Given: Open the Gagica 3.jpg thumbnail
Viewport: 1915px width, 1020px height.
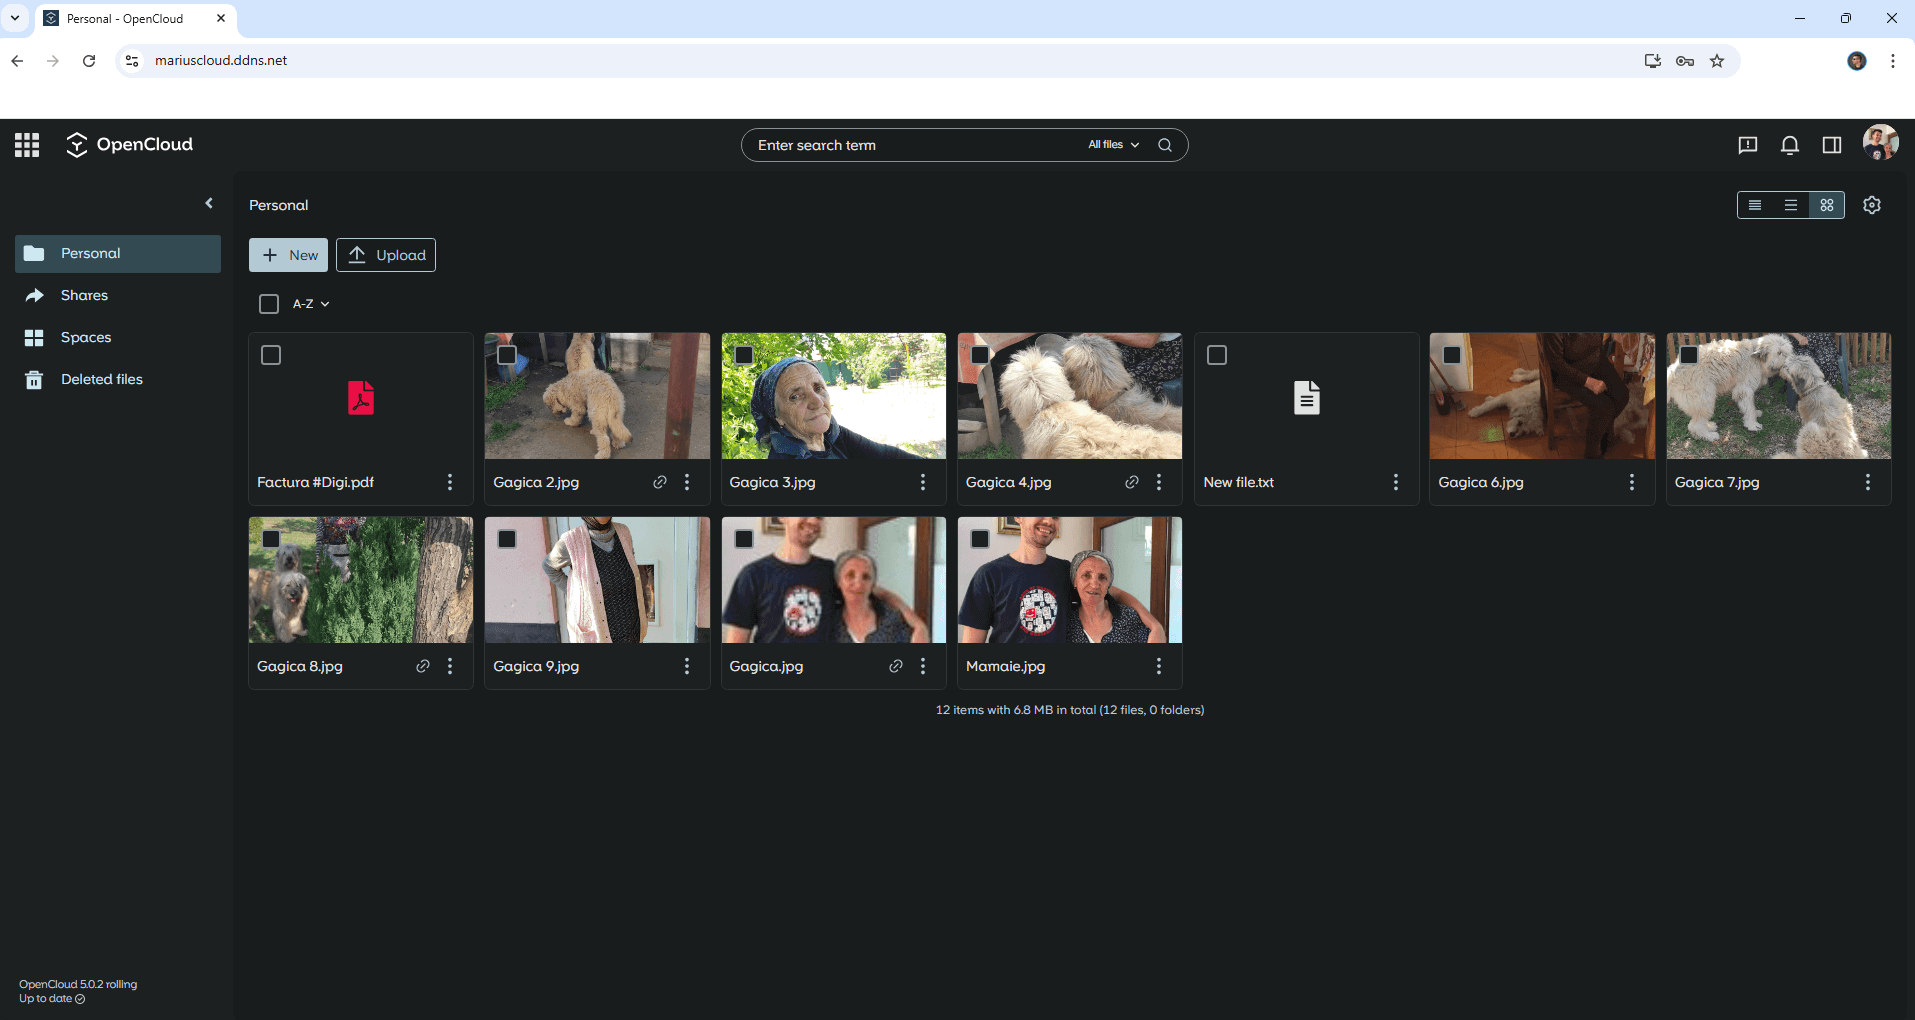Looking at the screenshot, I should click(833, 397).
